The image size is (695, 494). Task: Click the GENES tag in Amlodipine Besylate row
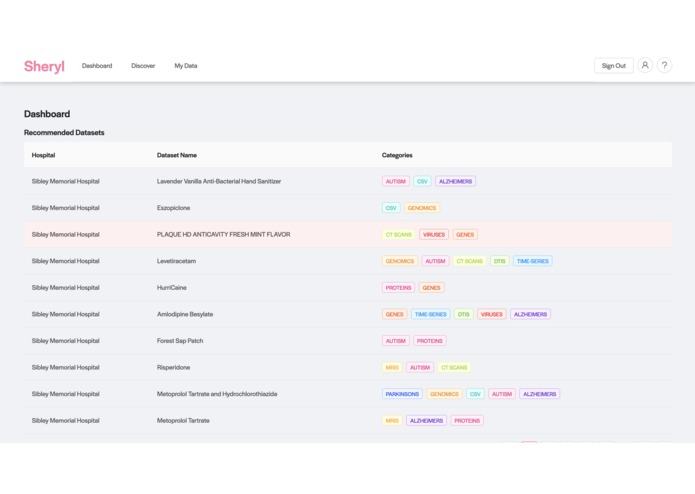click(x=394, y=314)
